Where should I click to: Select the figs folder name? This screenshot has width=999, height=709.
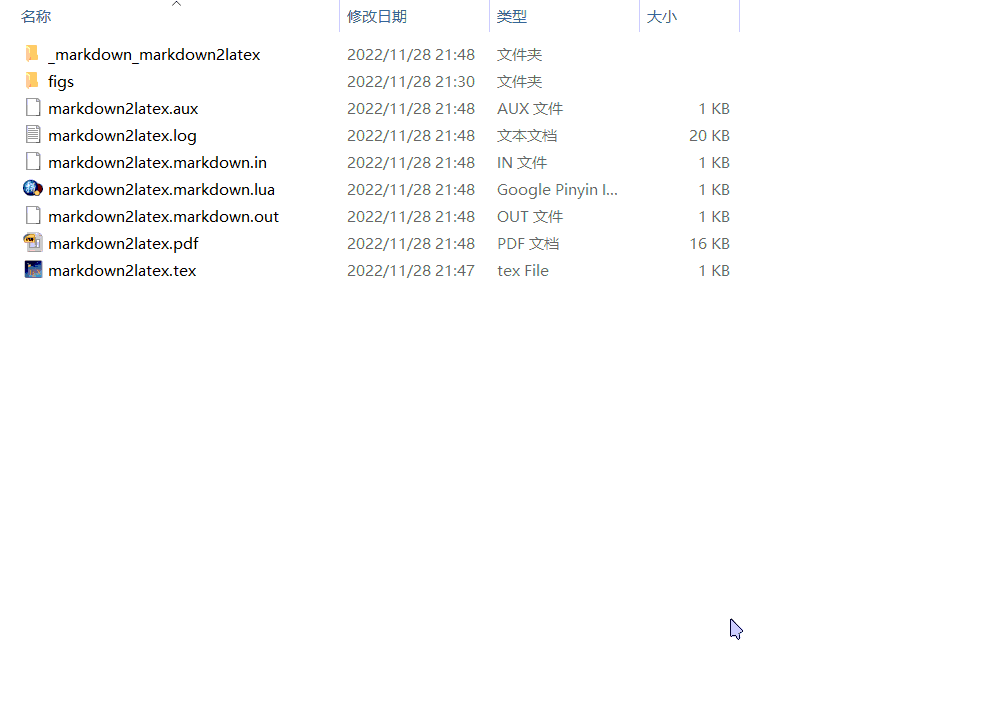(x=61, y=82)
